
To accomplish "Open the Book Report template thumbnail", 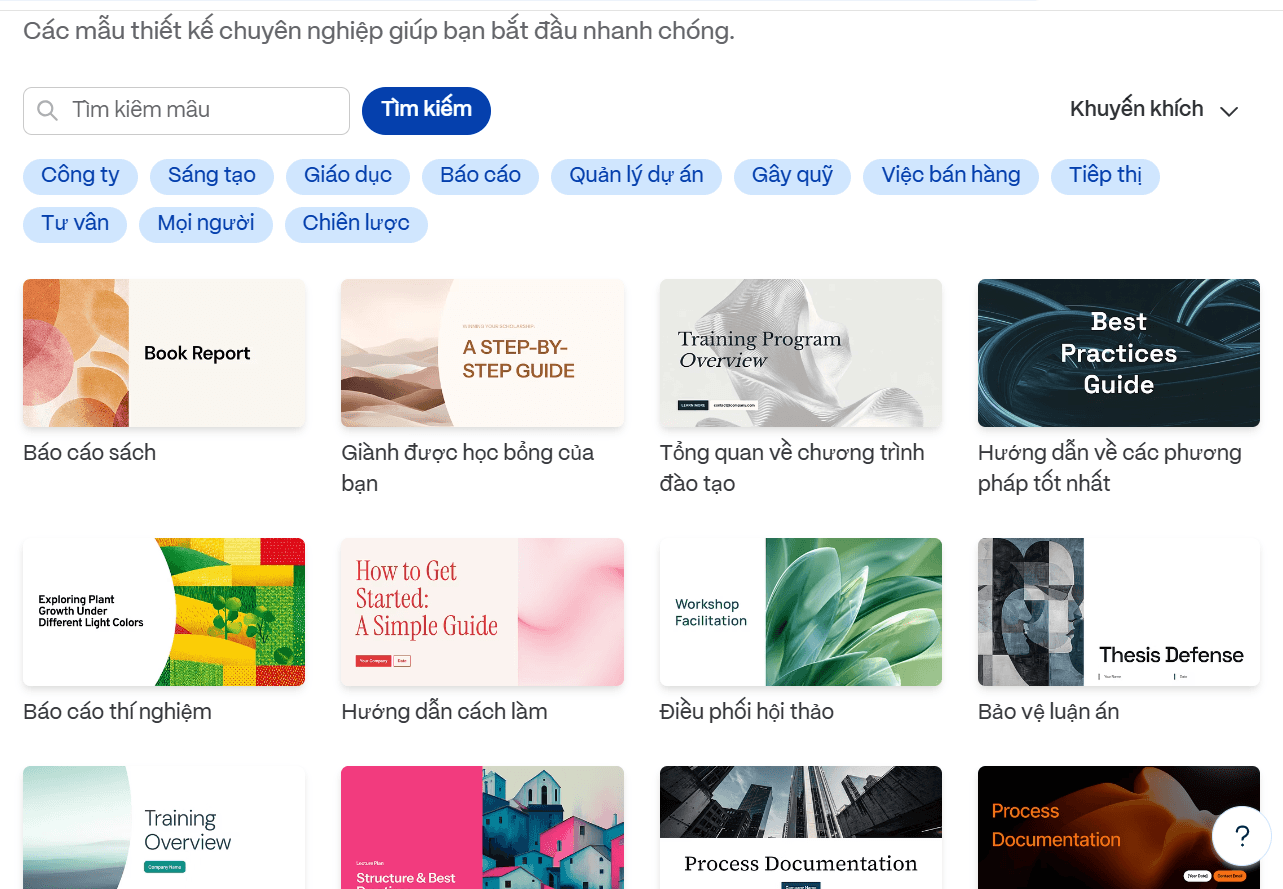I will click(164, 353).
